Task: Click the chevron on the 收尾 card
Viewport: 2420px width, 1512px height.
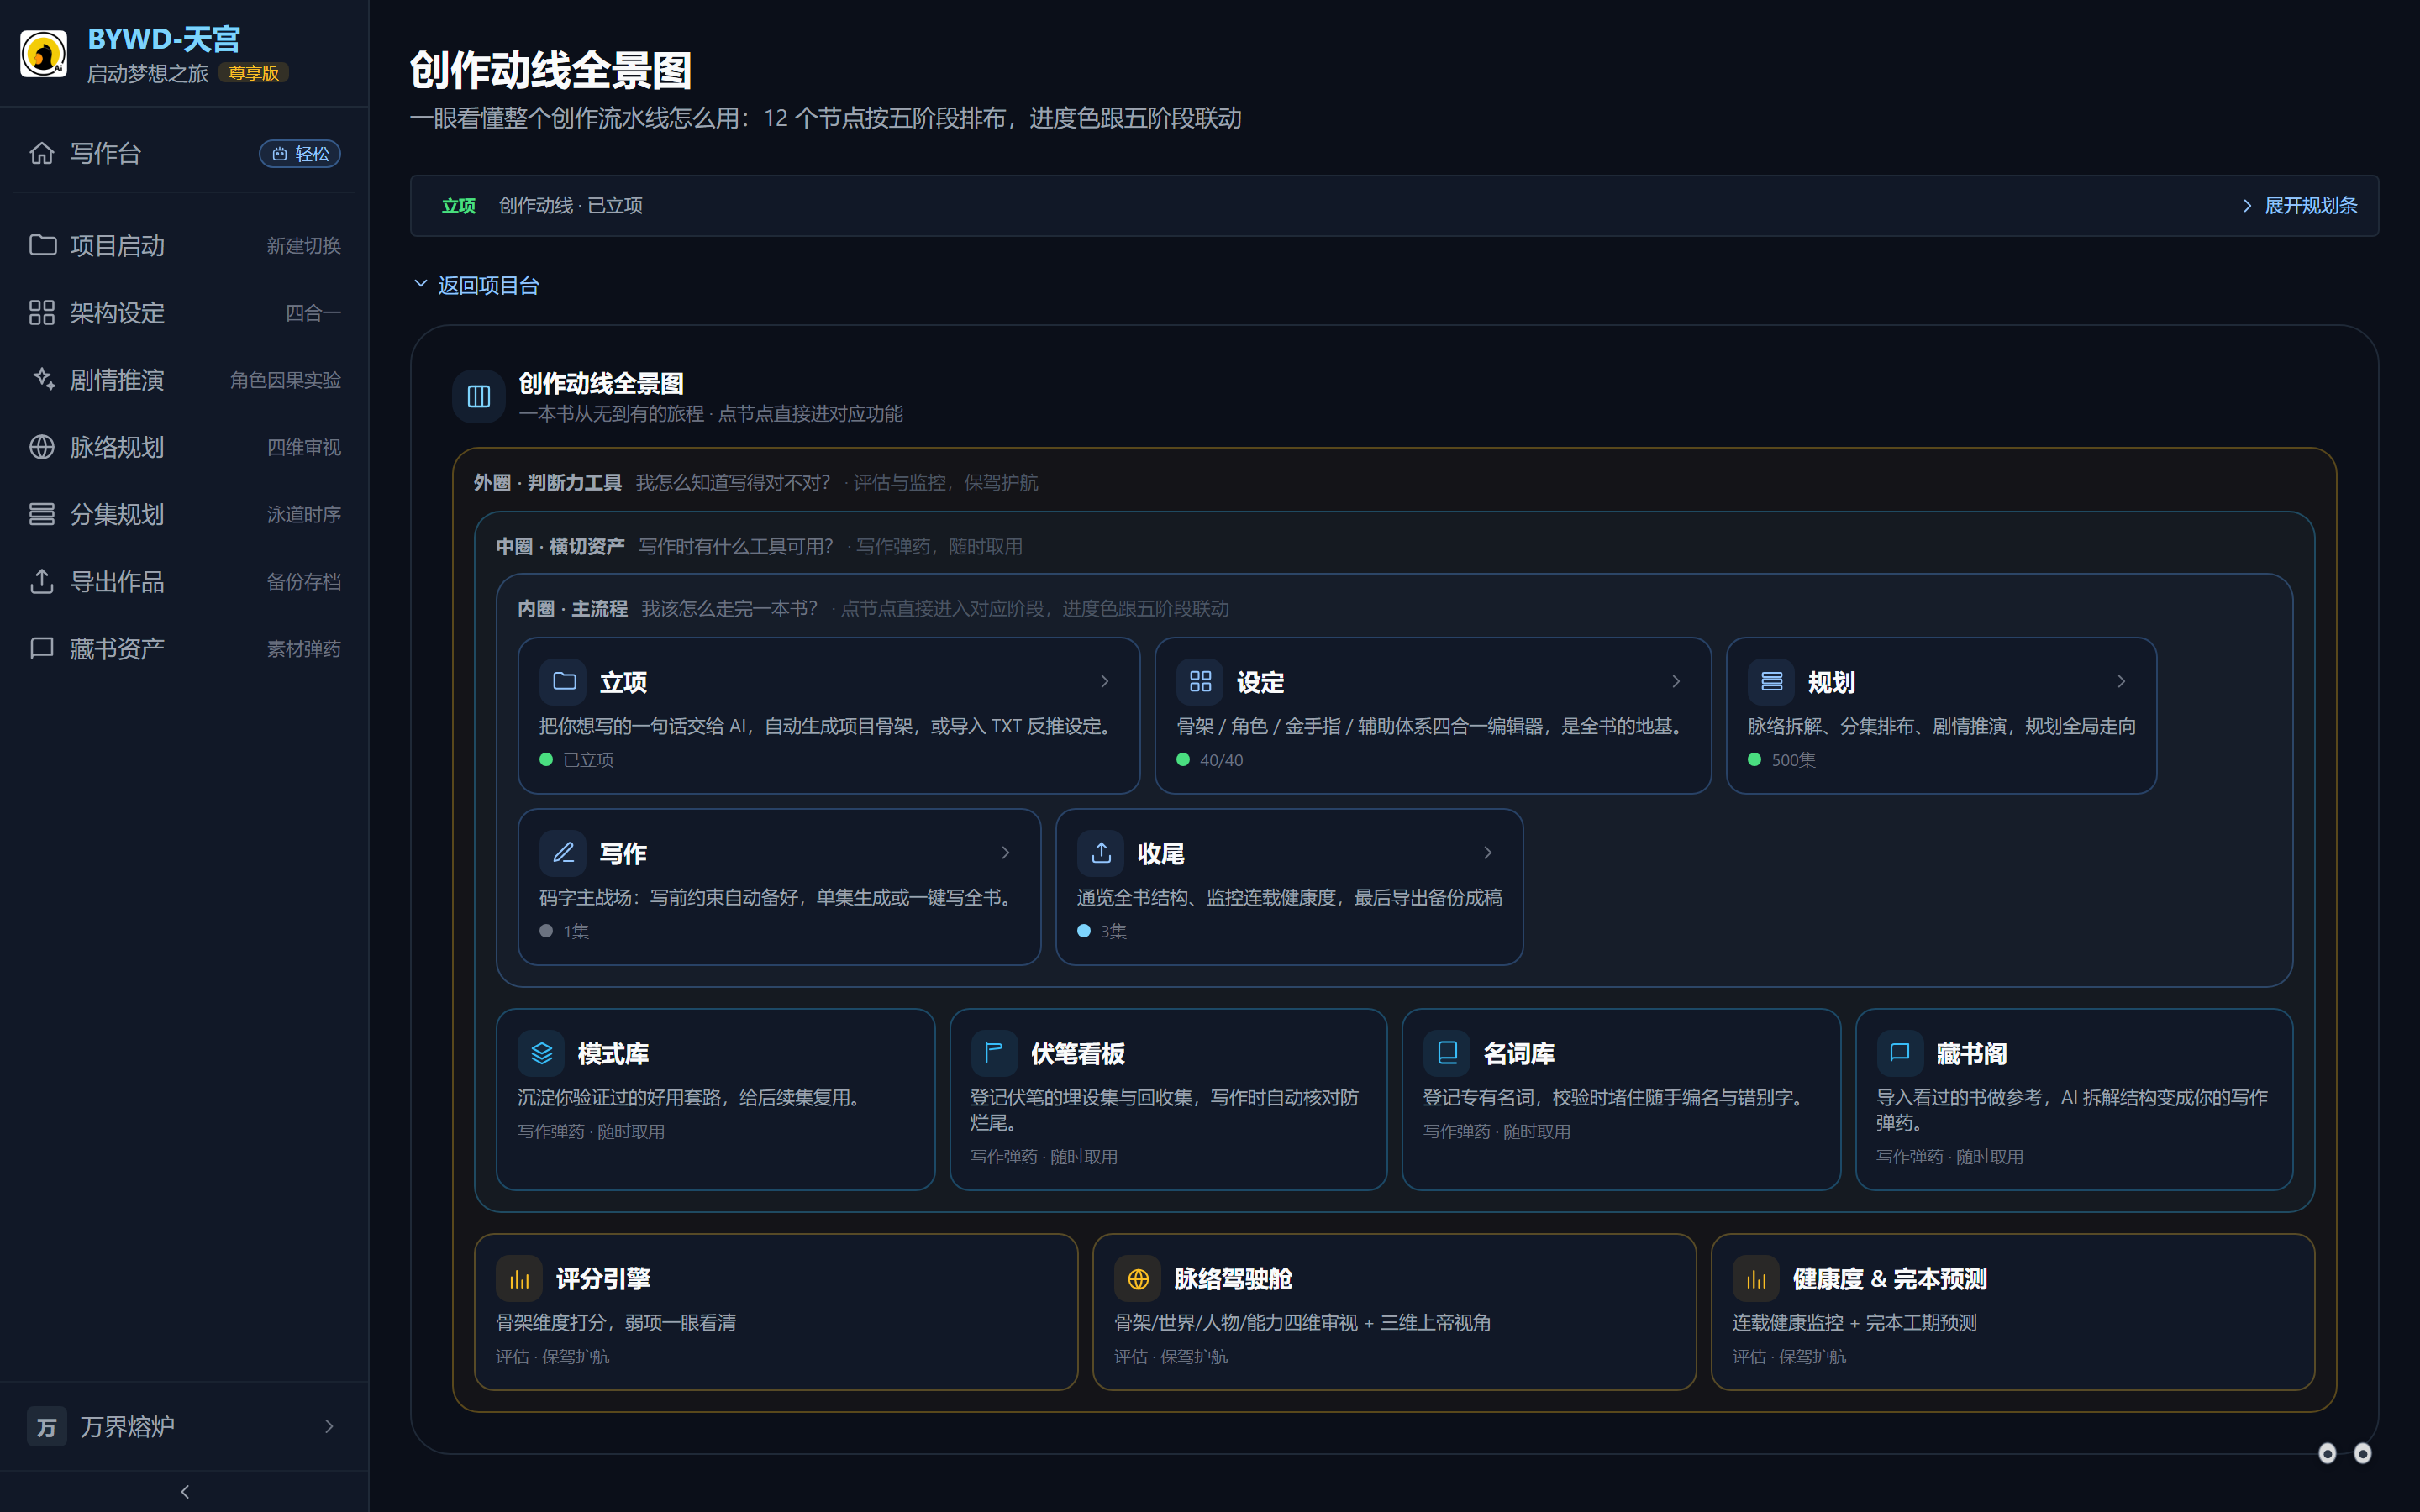Action: pyautogui.click(x=1488, y=852)
